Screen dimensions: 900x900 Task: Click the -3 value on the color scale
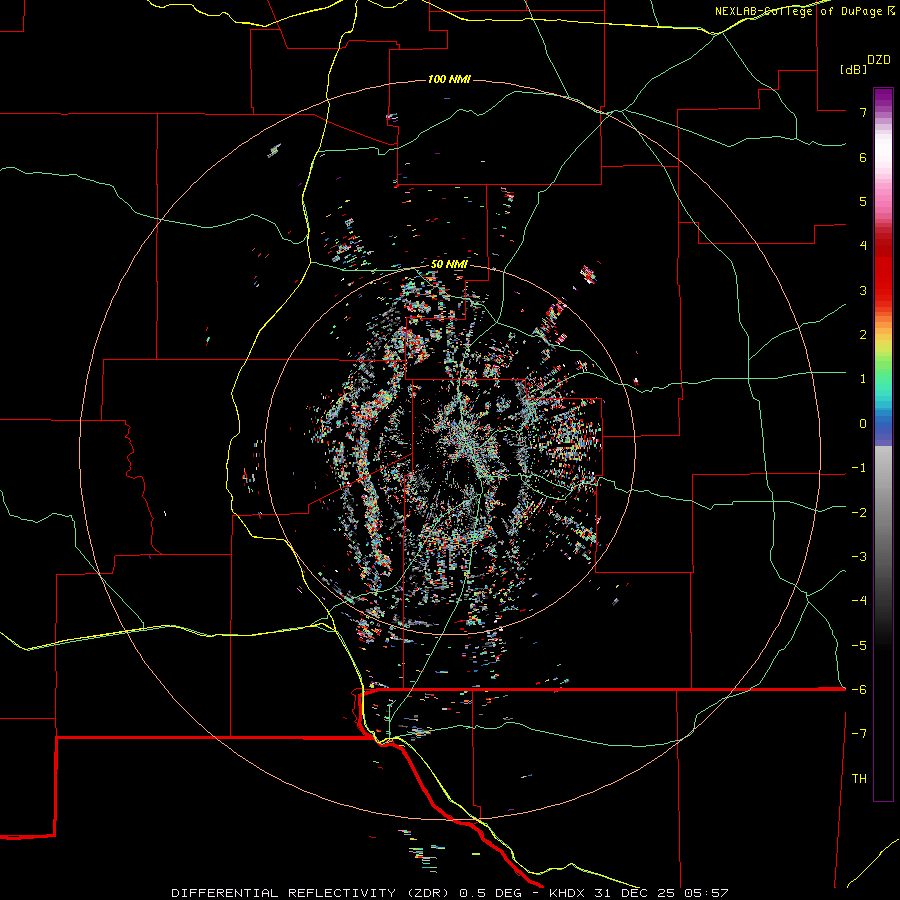[x=859, y=557]
